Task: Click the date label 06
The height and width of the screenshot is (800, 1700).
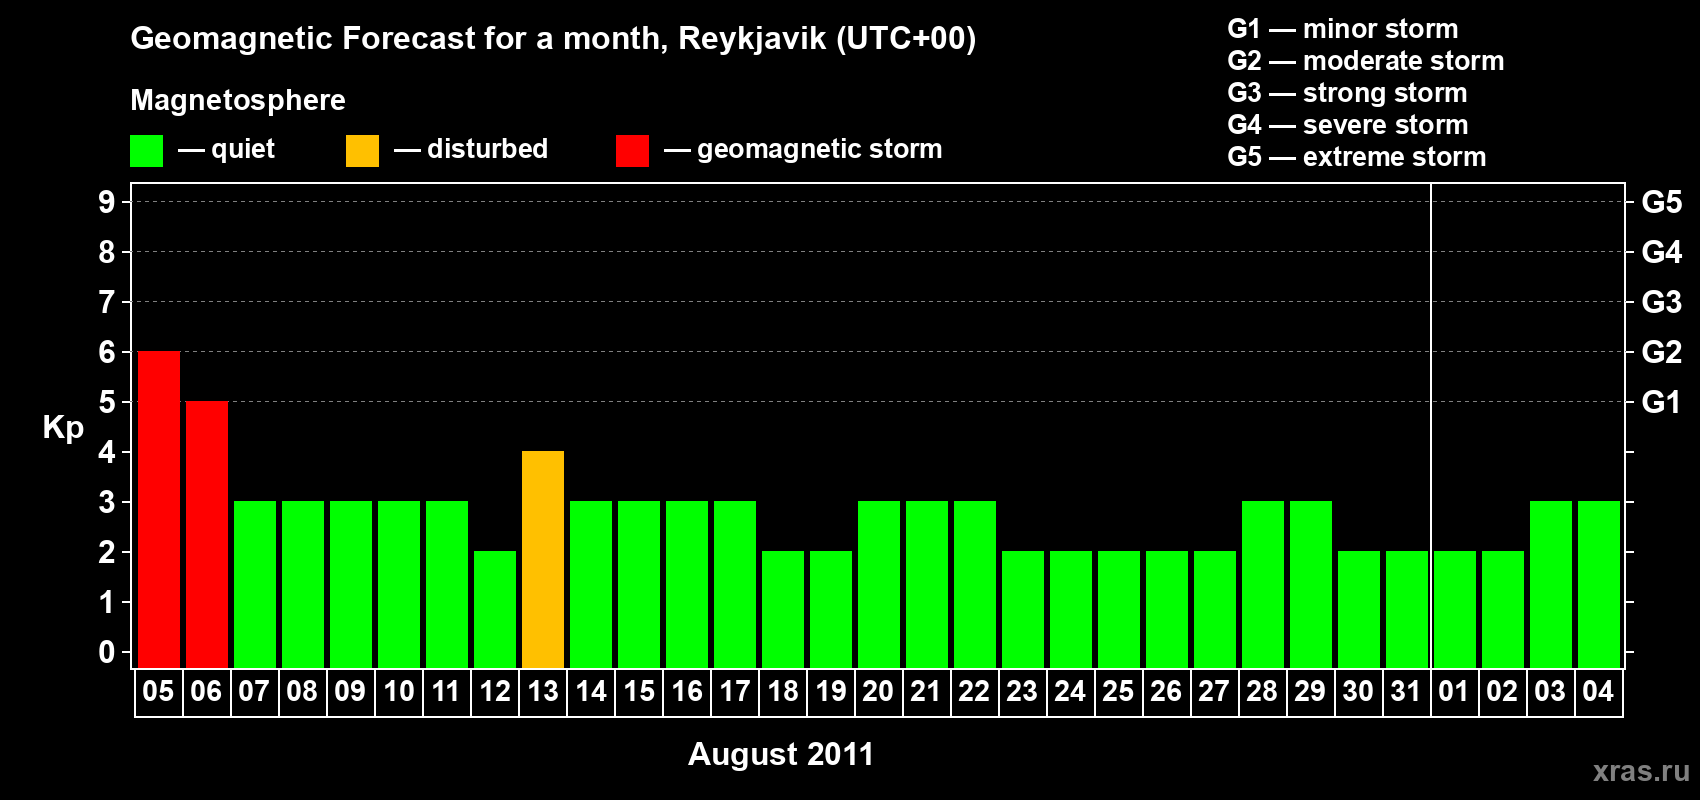Action: (206, 692)
